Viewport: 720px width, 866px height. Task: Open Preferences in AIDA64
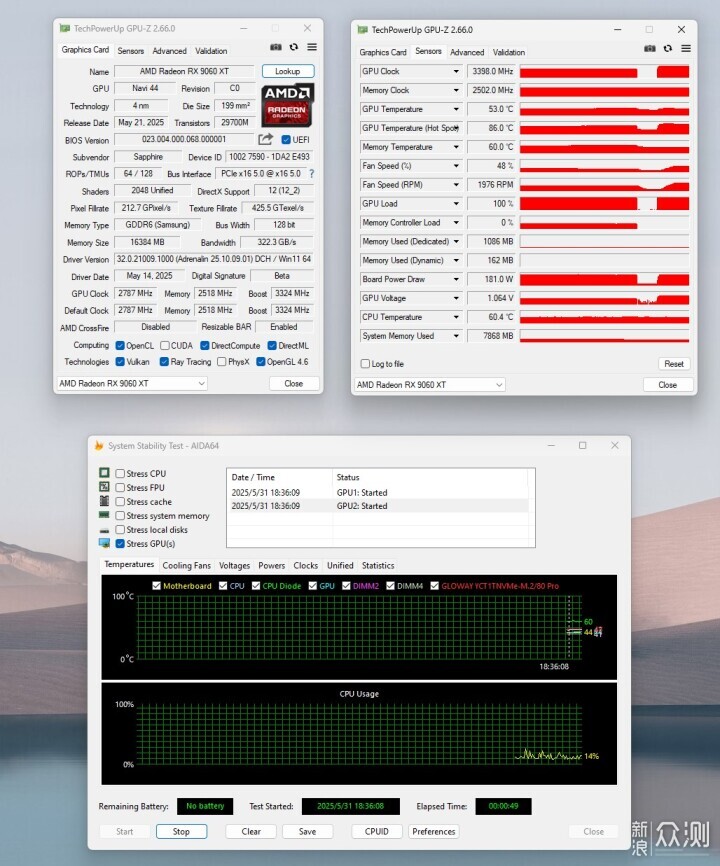[433, 831]
